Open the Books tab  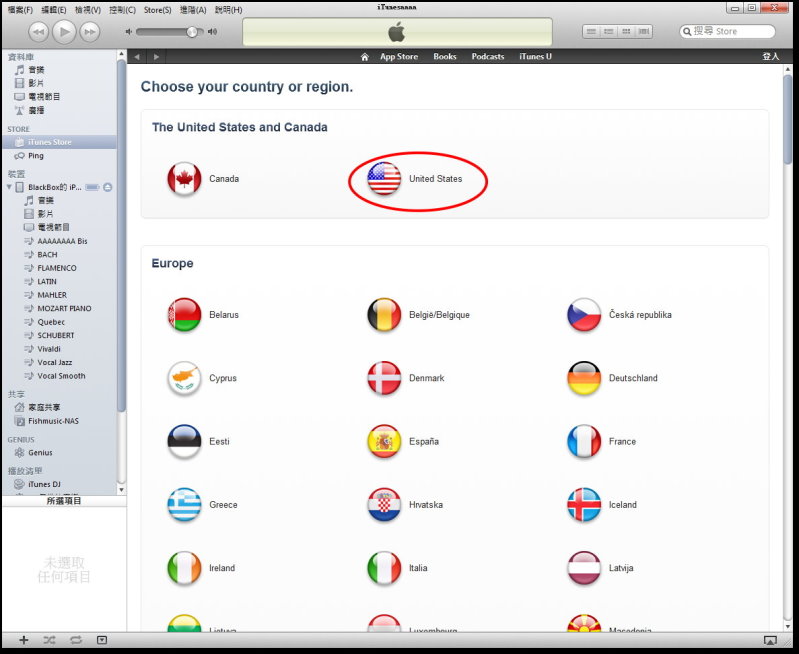pyautogui.click(x=445, y=57)
